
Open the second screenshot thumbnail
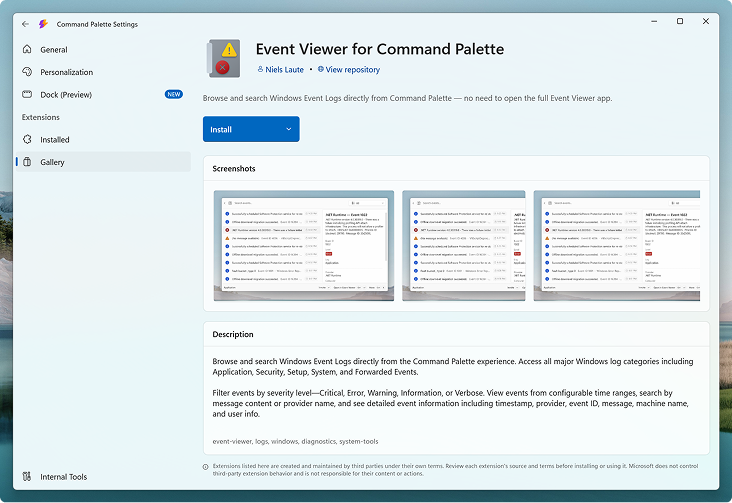(464, 246)
